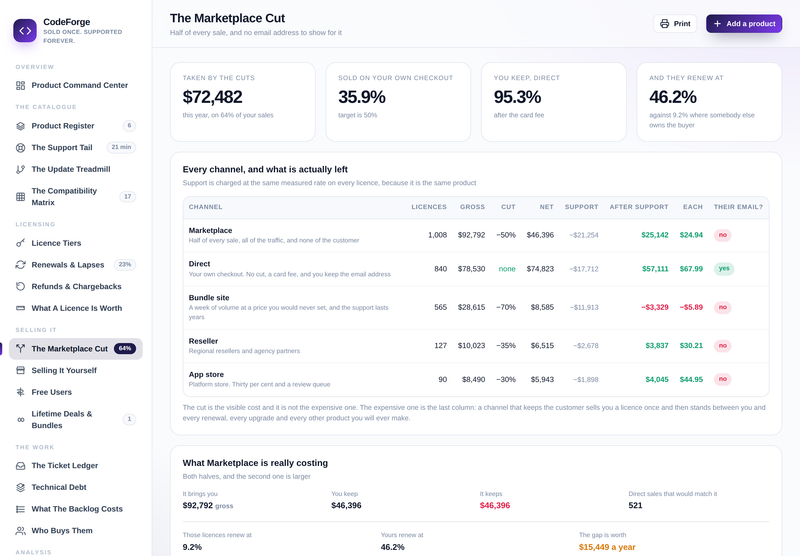Click the 64% badge on Marketplace Cut
800x556 pixels.
click(x=125, y=349)
